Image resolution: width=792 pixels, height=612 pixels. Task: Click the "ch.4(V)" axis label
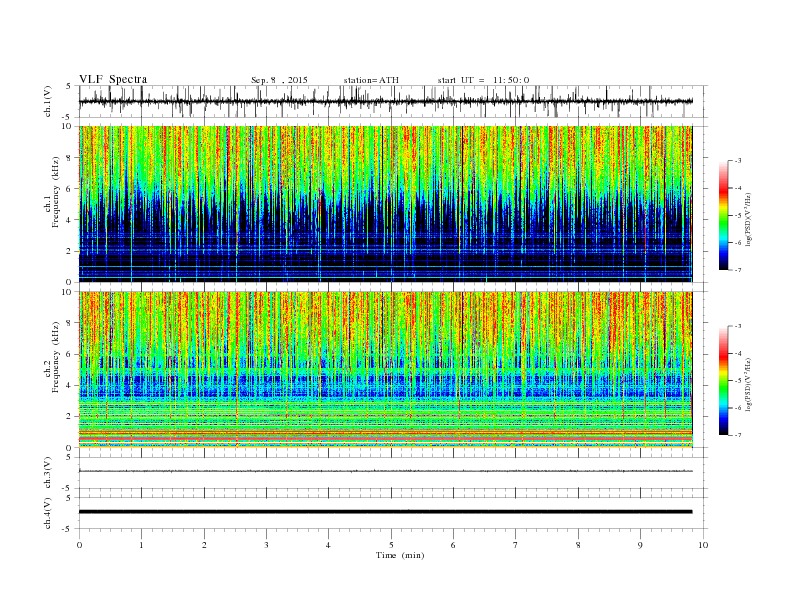(48, 513)
